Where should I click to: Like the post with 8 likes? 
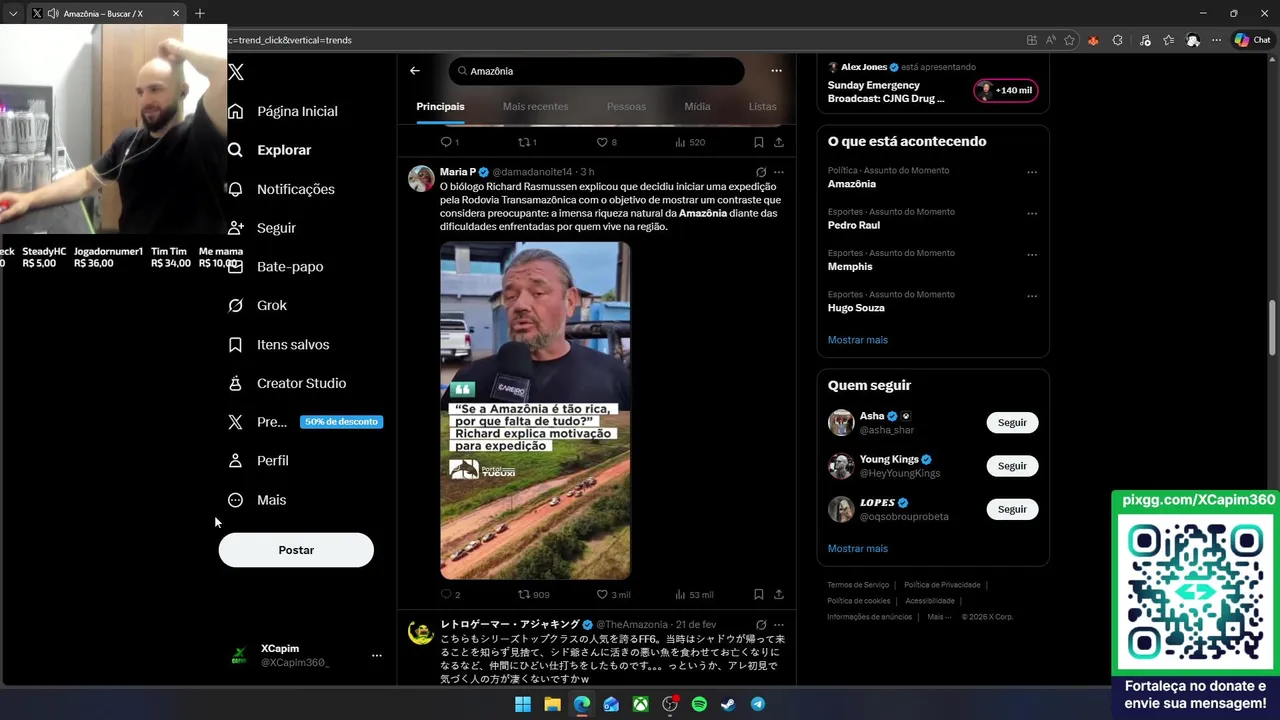pos(602,142)
